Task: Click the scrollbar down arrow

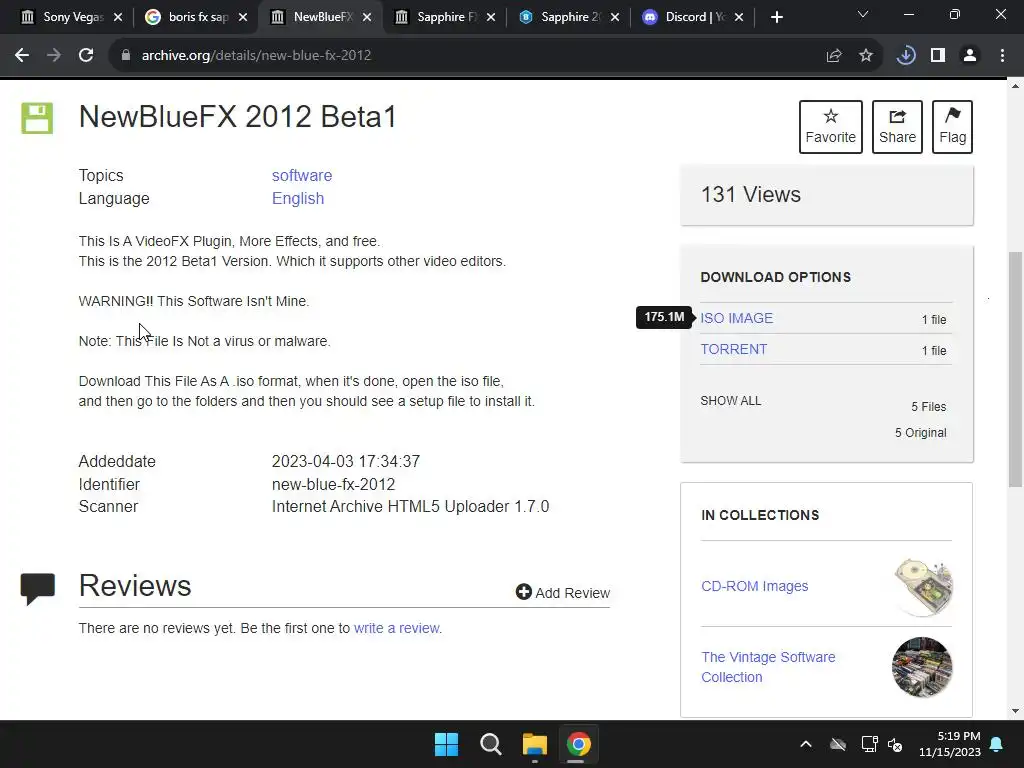Action: tap(1015, 711)
